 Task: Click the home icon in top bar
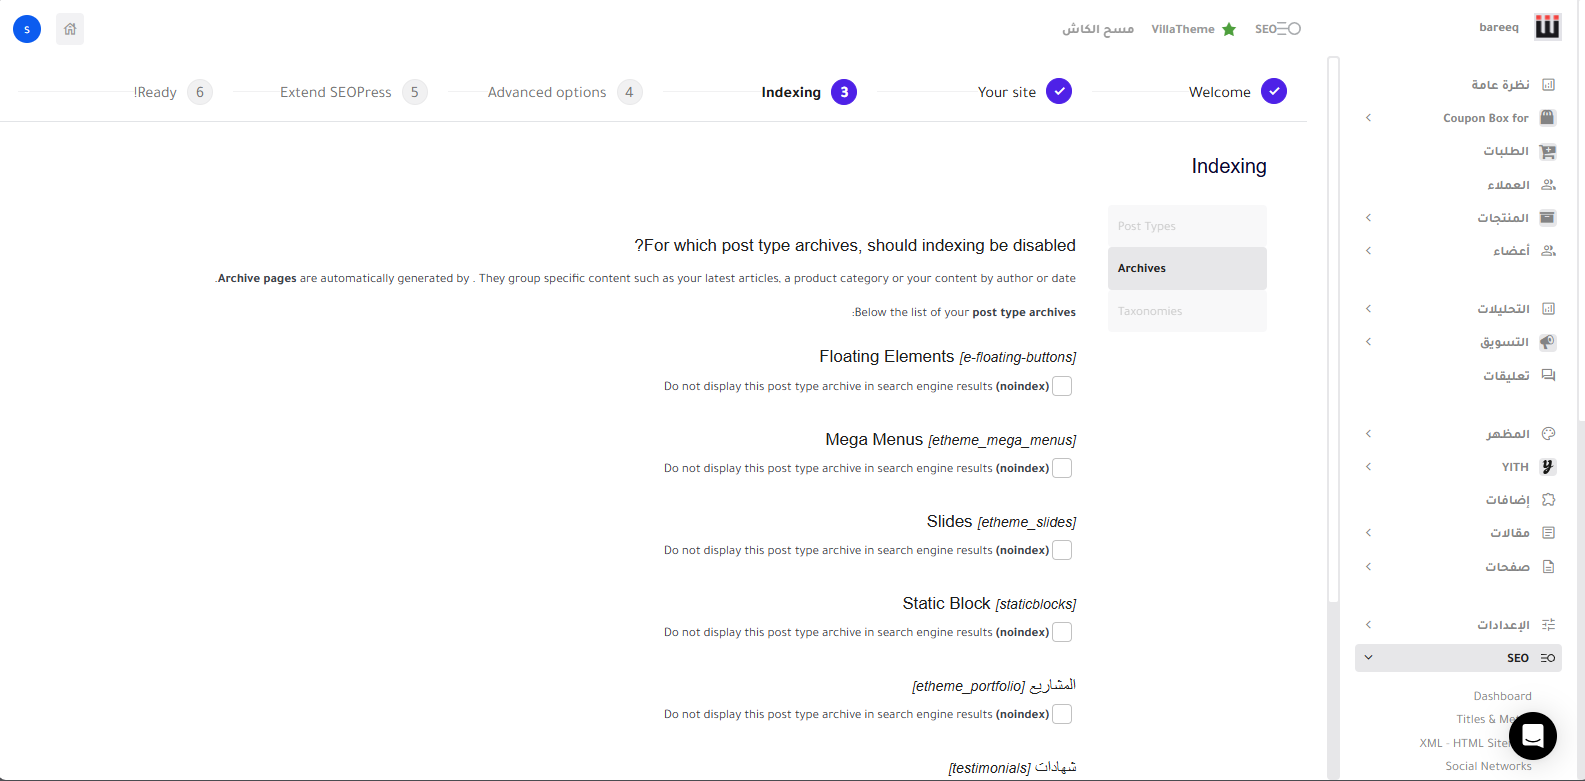[x=70, y=29]
